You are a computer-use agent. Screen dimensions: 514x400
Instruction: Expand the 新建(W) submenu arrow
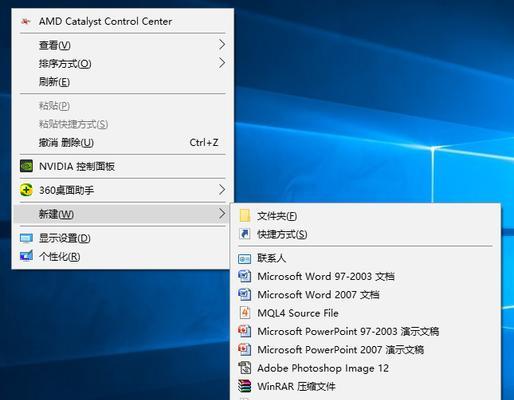coord(222,214)
